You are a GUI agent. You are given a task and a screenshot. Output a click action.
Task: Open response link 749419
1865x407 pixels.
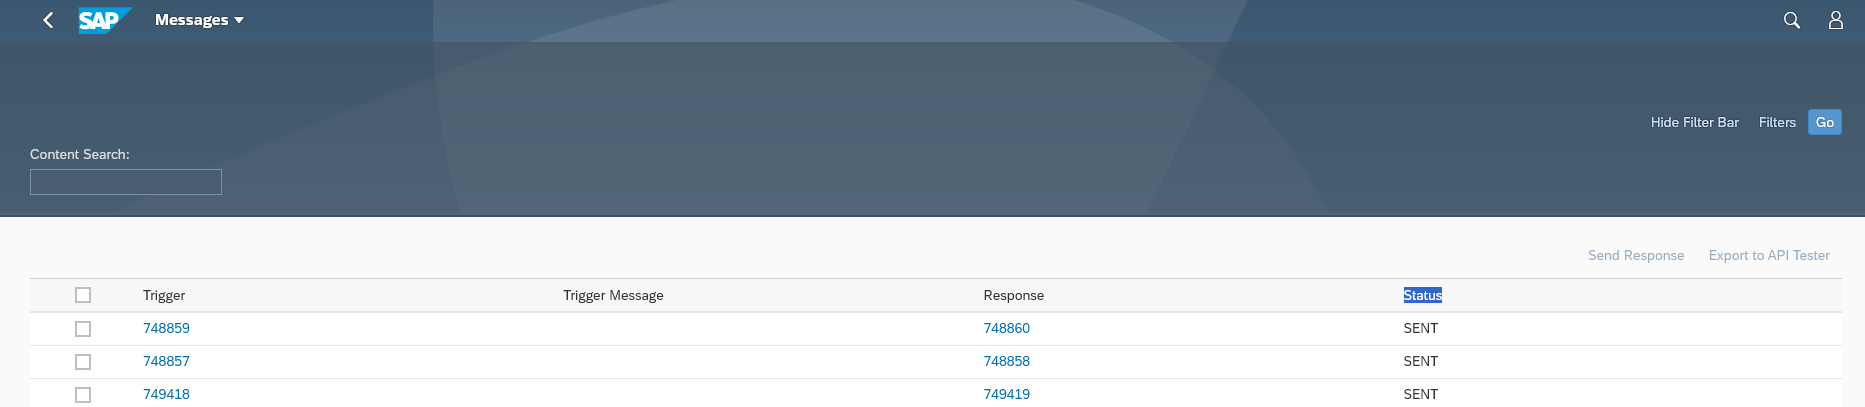coord(1006,394)
